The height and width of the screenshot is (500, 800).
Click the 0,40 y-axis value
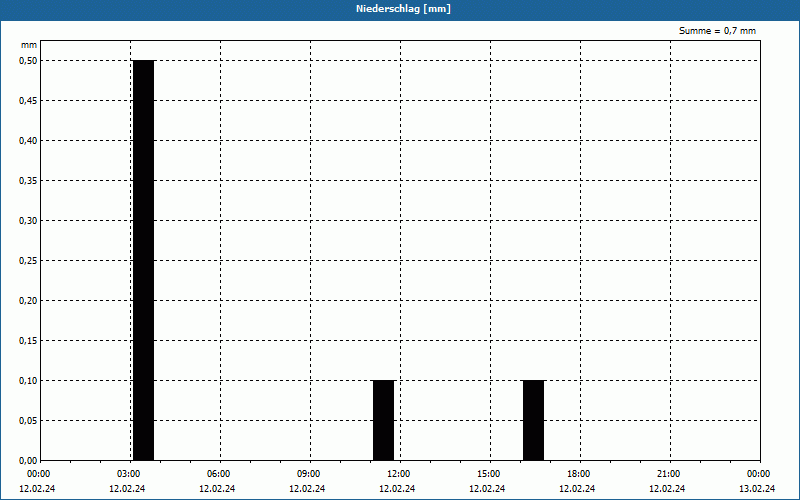28,141
